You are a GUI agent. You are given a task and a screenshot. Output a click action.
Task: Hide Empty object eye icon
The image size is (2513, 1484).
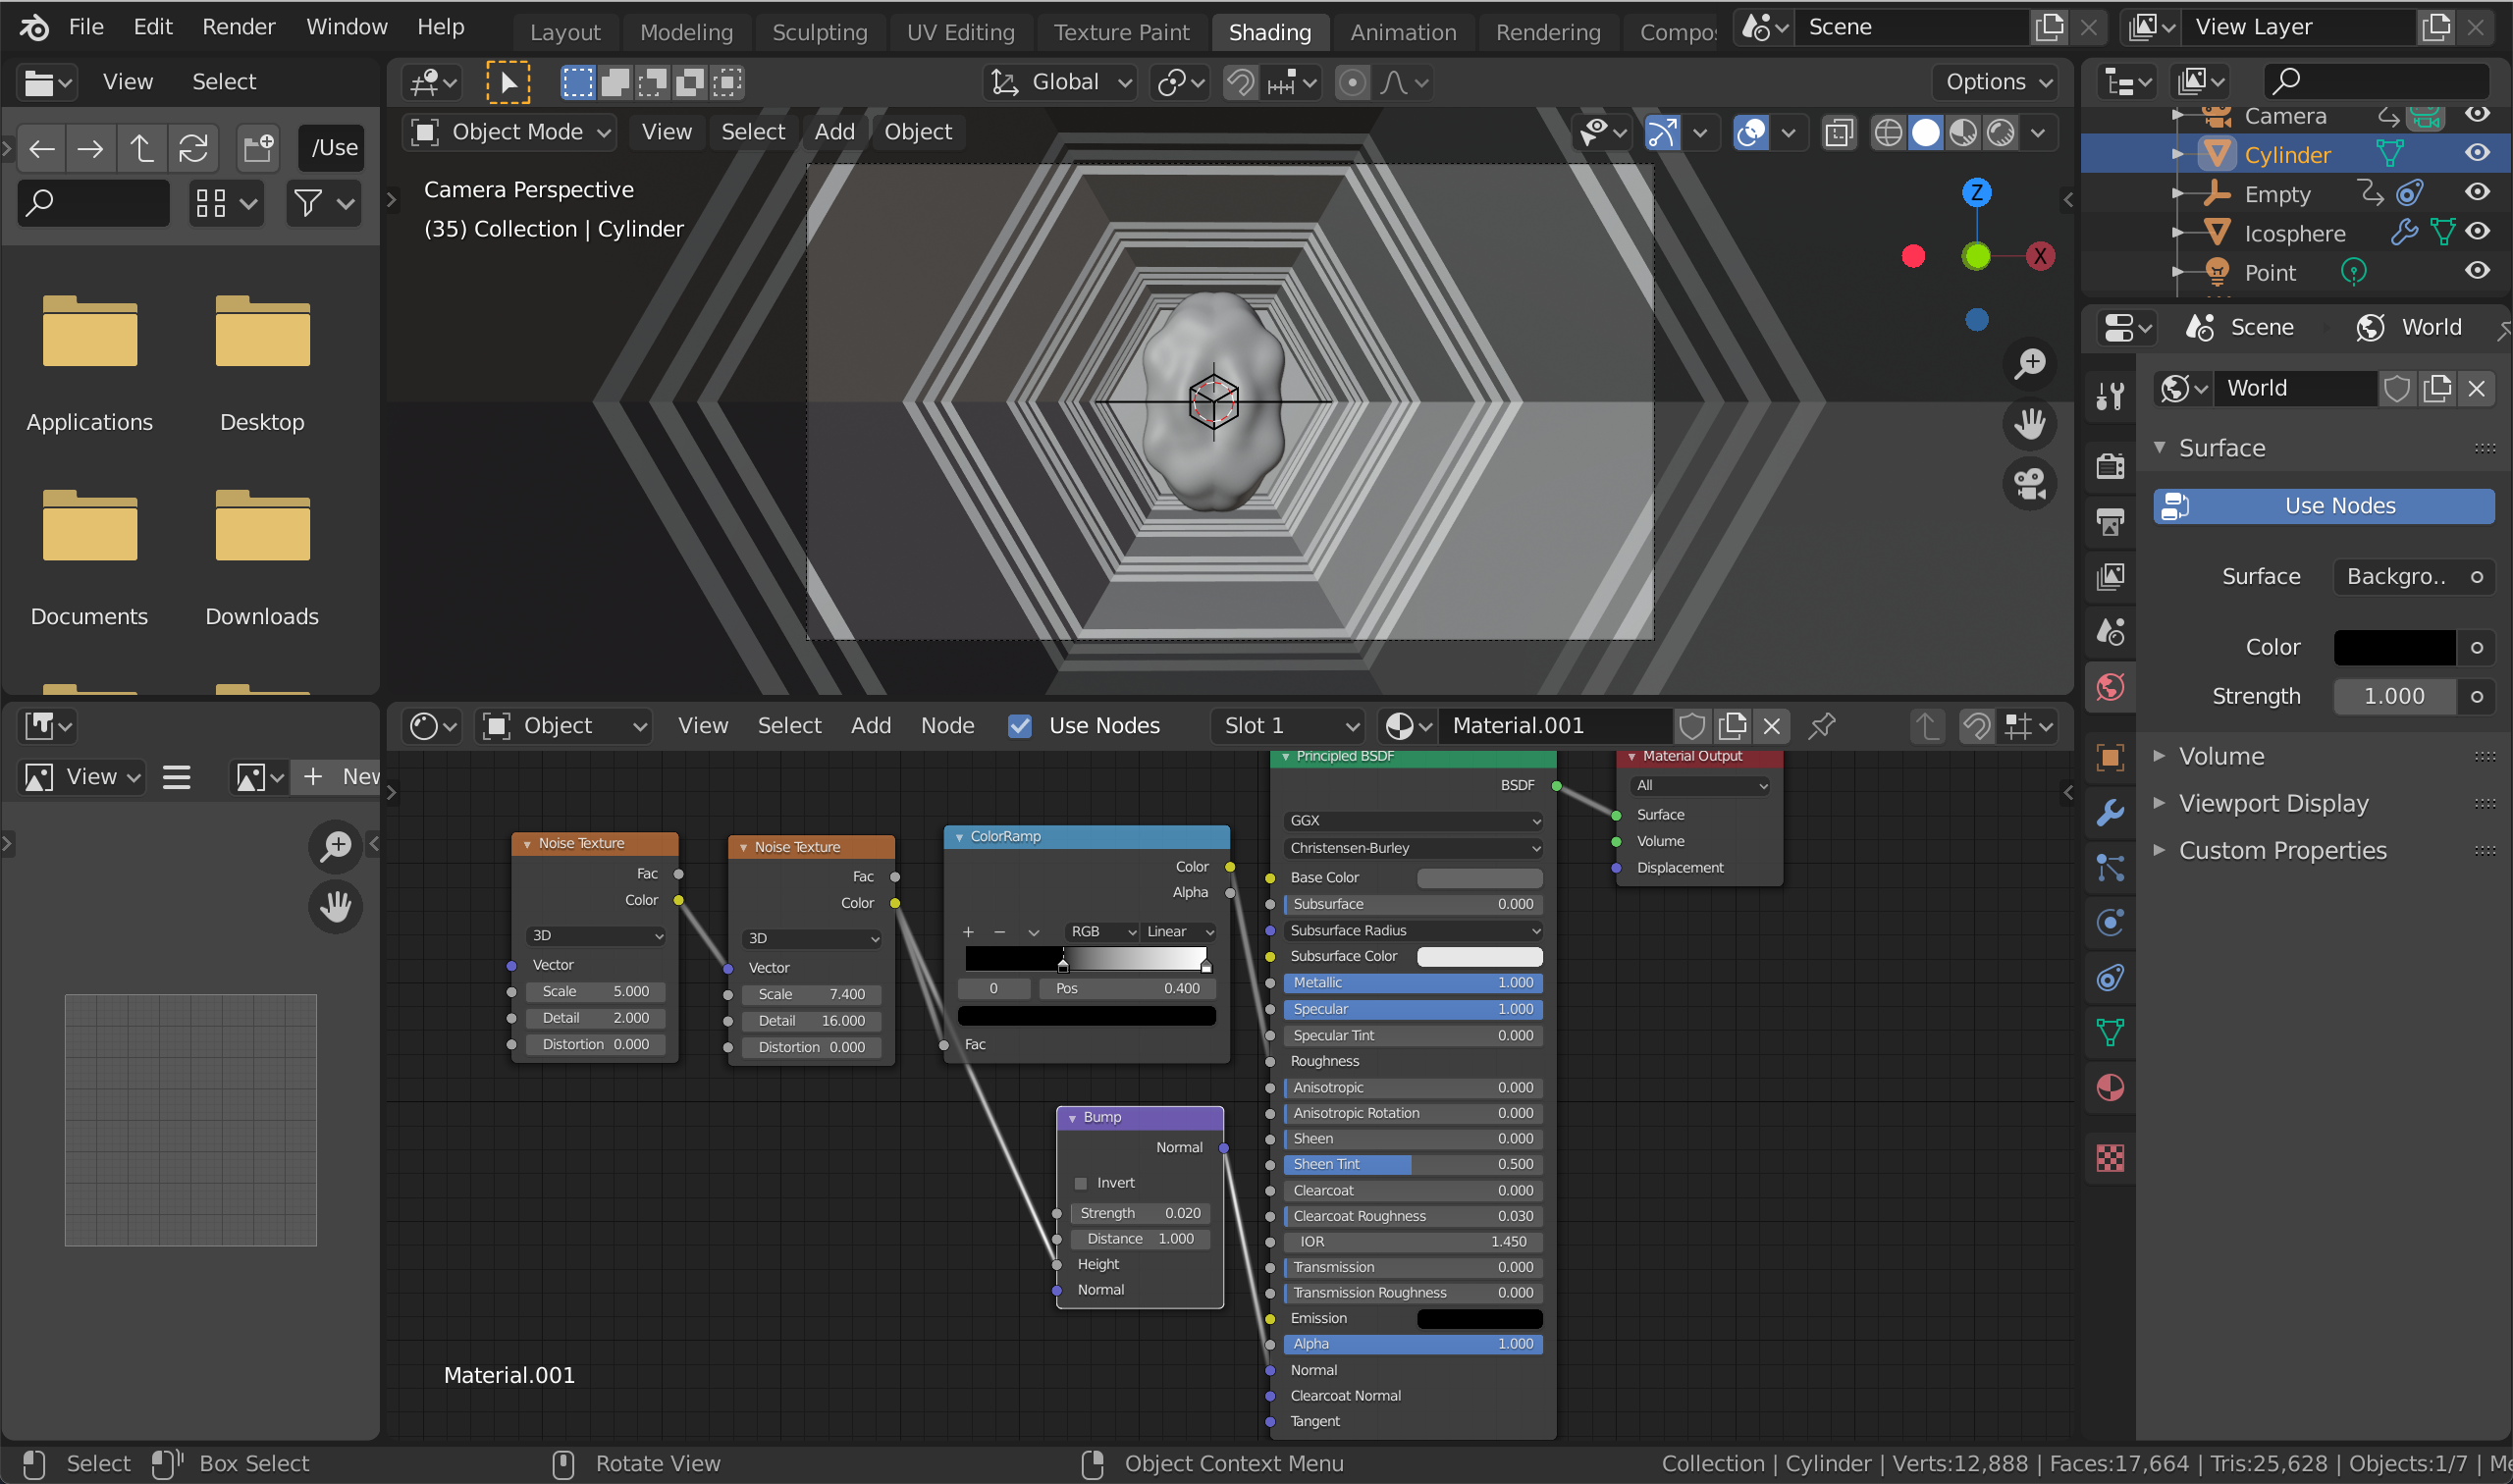tap(2476, 192)
